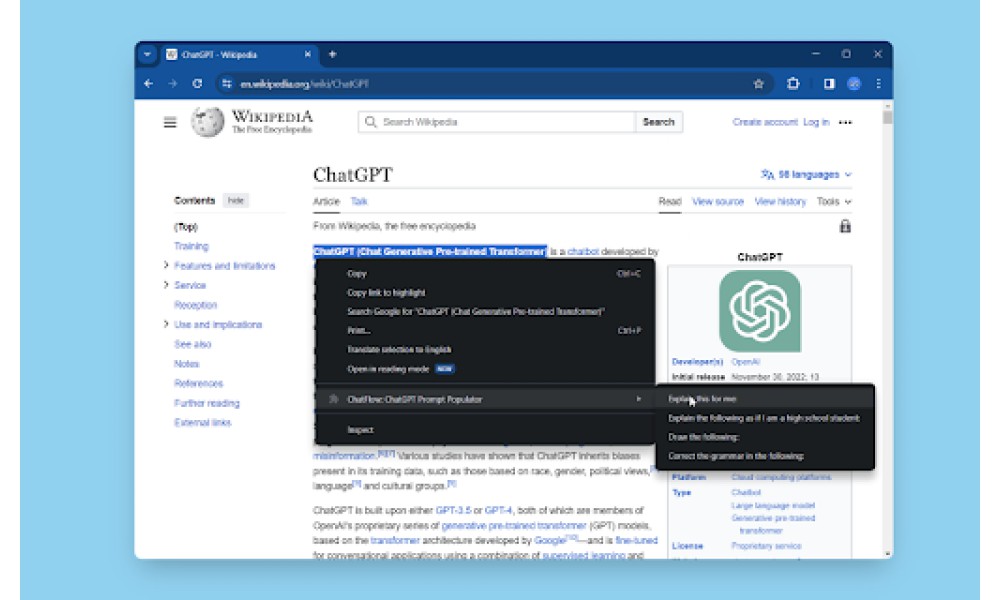This screenshot has width=1000, height=600.
Task: Expand Use and implications in contents
Action: point(166,324)
